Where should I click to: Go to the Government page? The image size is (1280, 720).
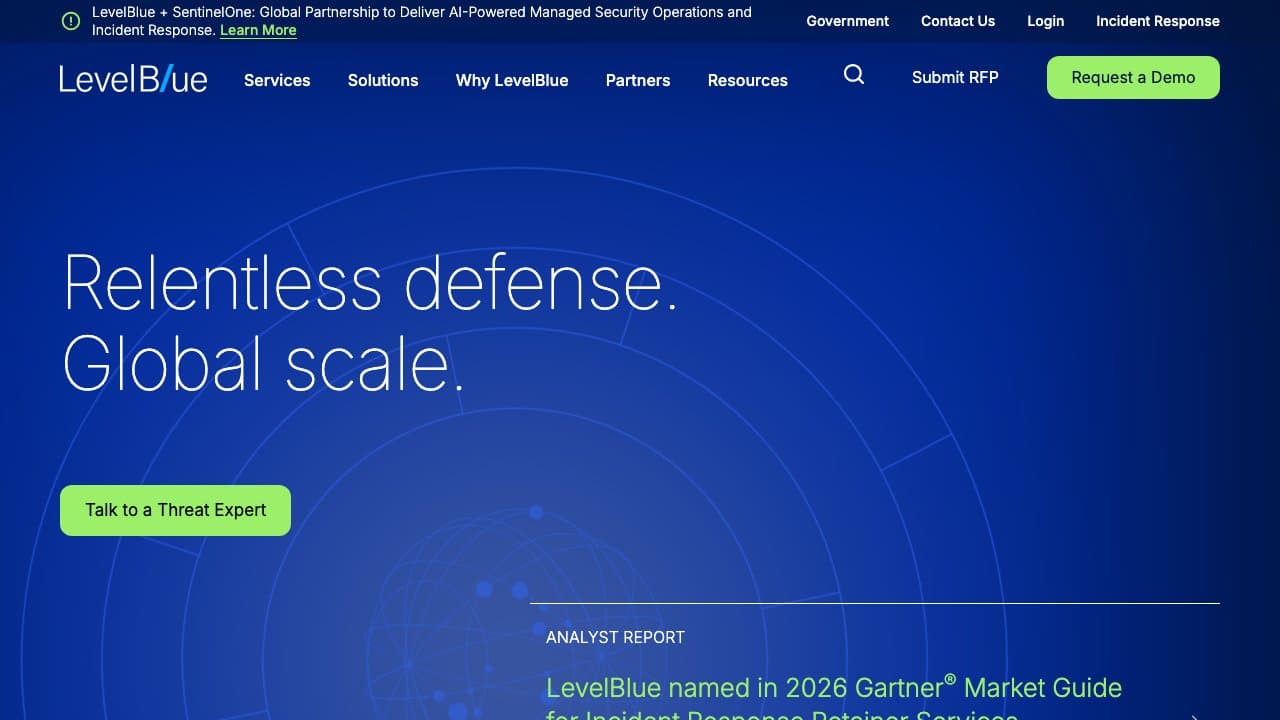[848, 21]
